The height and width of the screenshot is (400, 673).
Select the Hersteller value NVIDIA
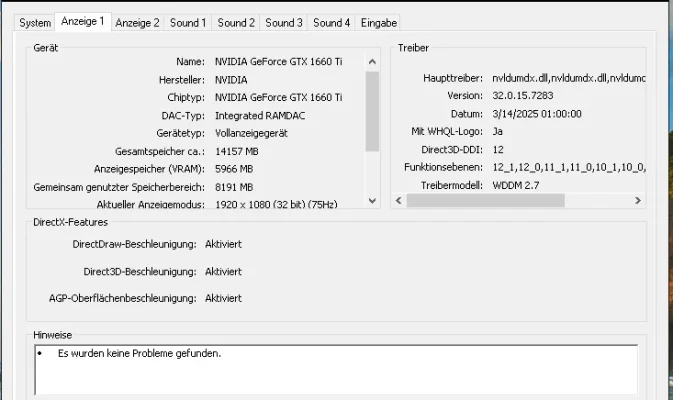(231, 80)
